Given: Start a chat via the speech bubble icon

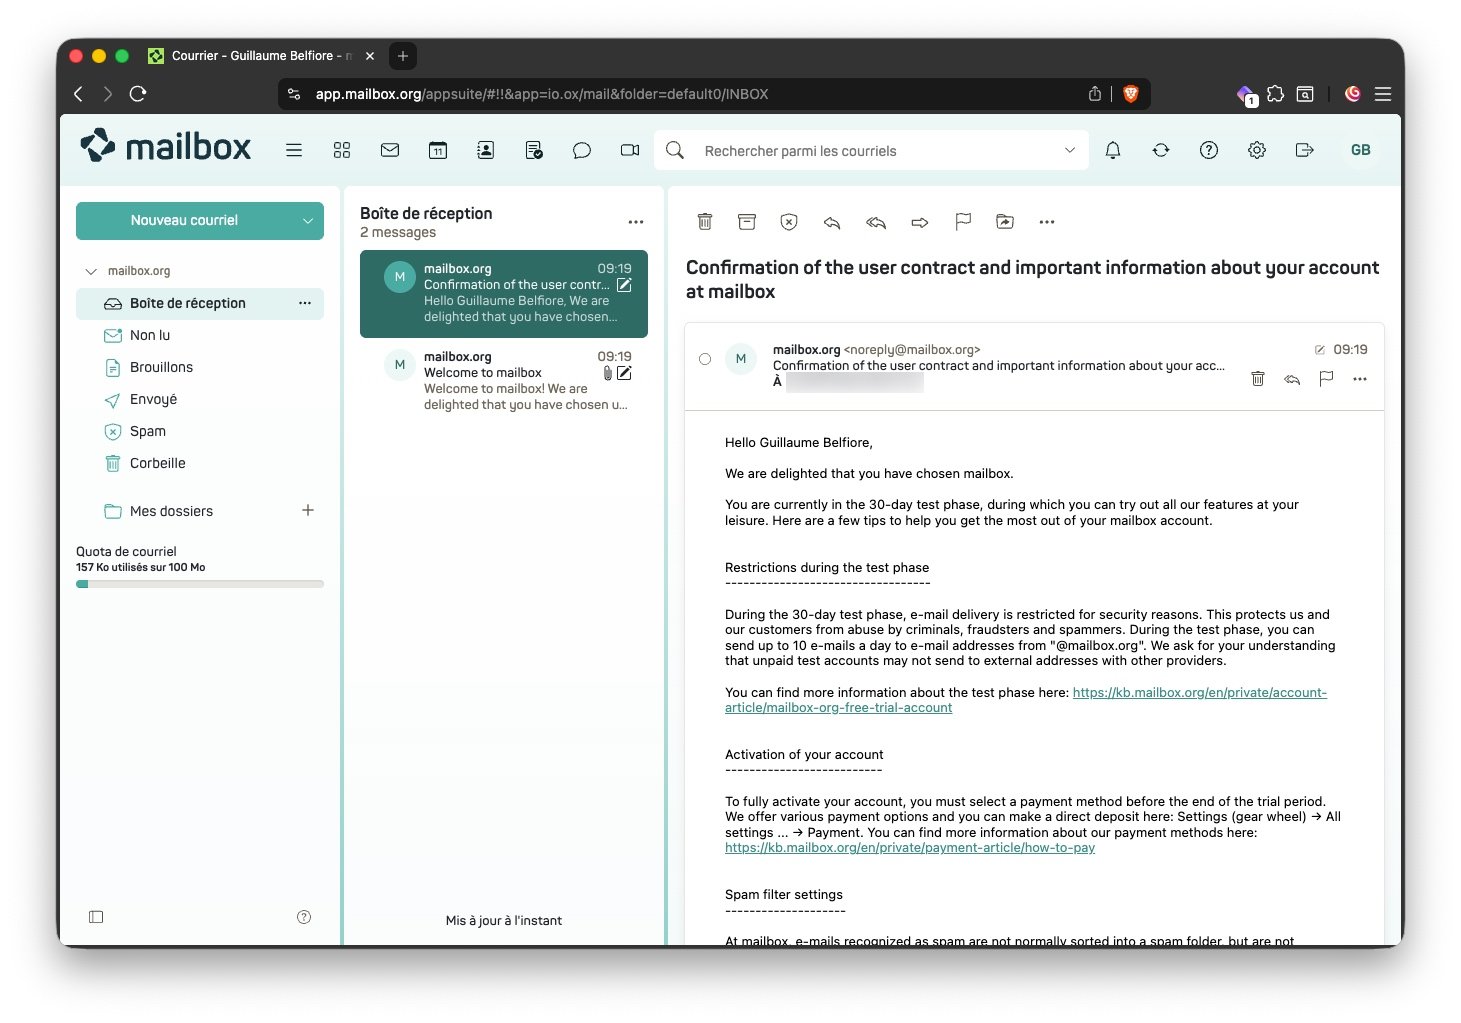Looking at the screenshot, I should pos(581,150).
